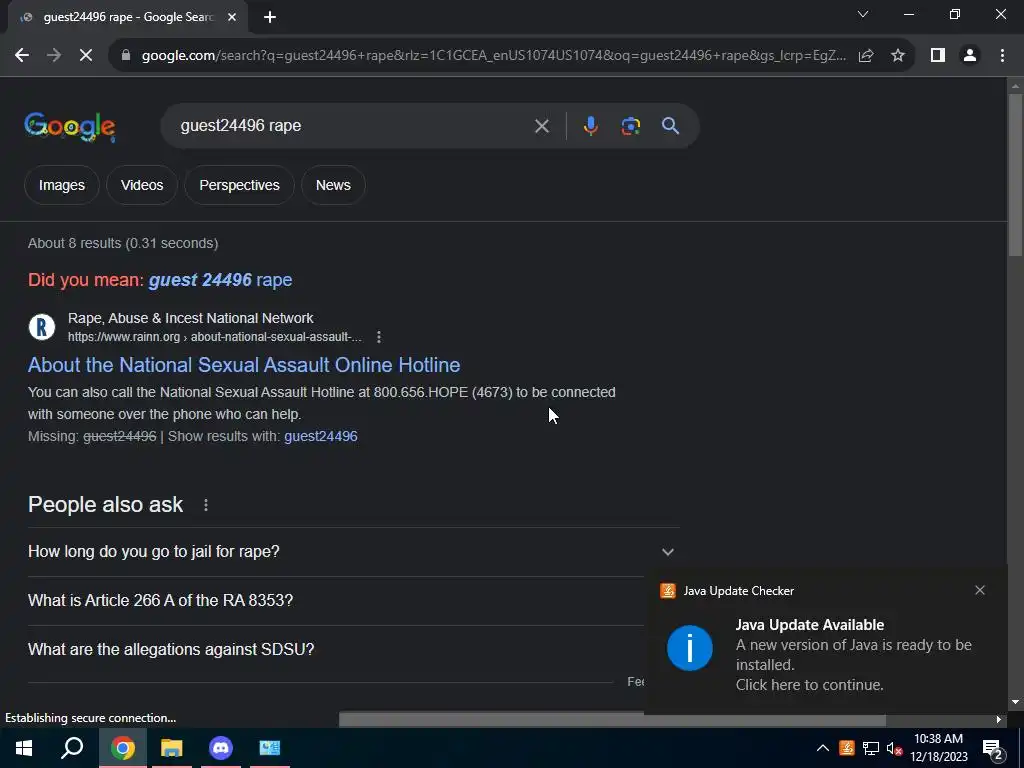Open a new browser tab

click(x=270, y=17)
